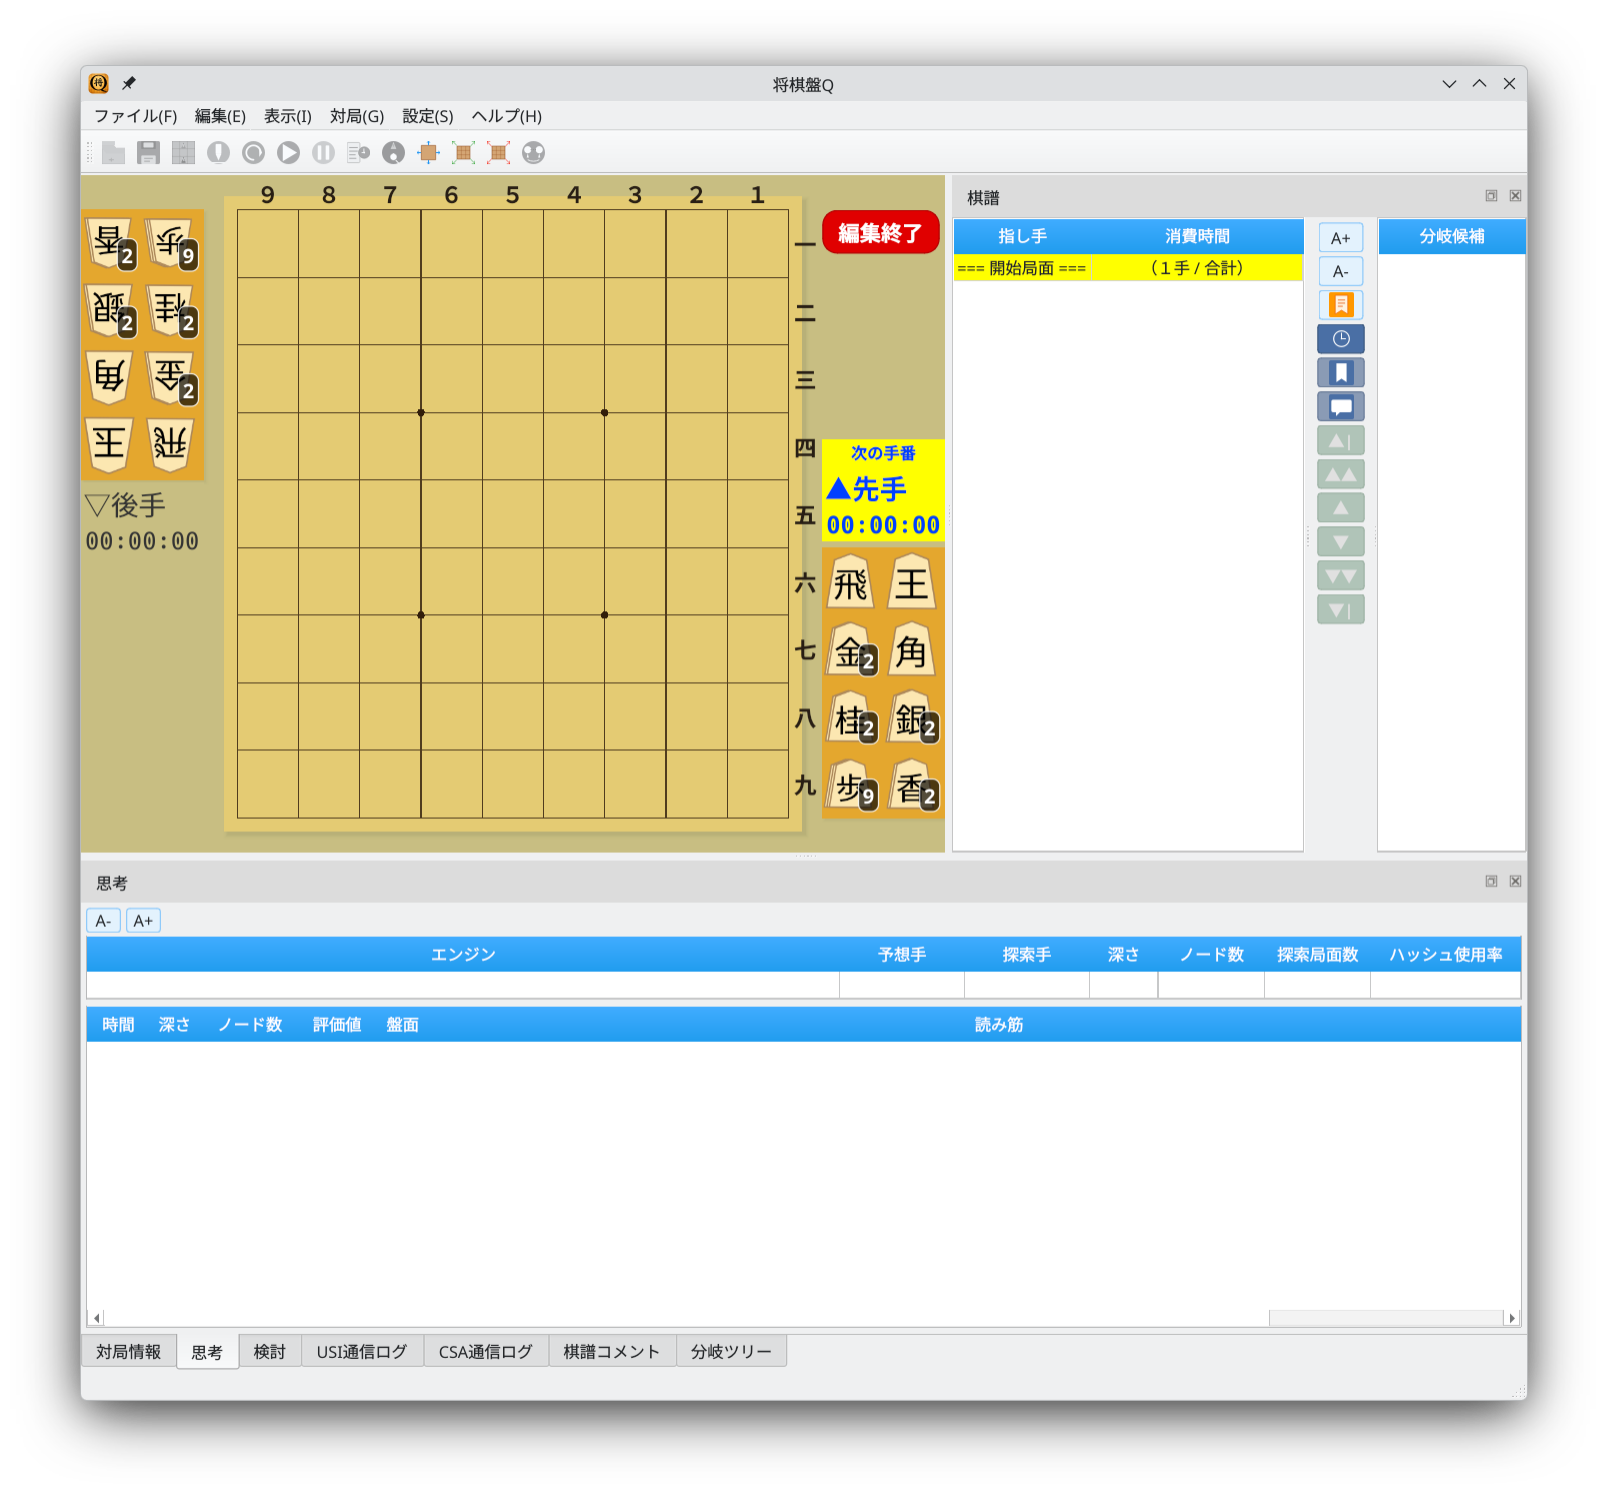Decrease thinking panel font with A-
The image size is (1609, 1496).
coord(103,921)
